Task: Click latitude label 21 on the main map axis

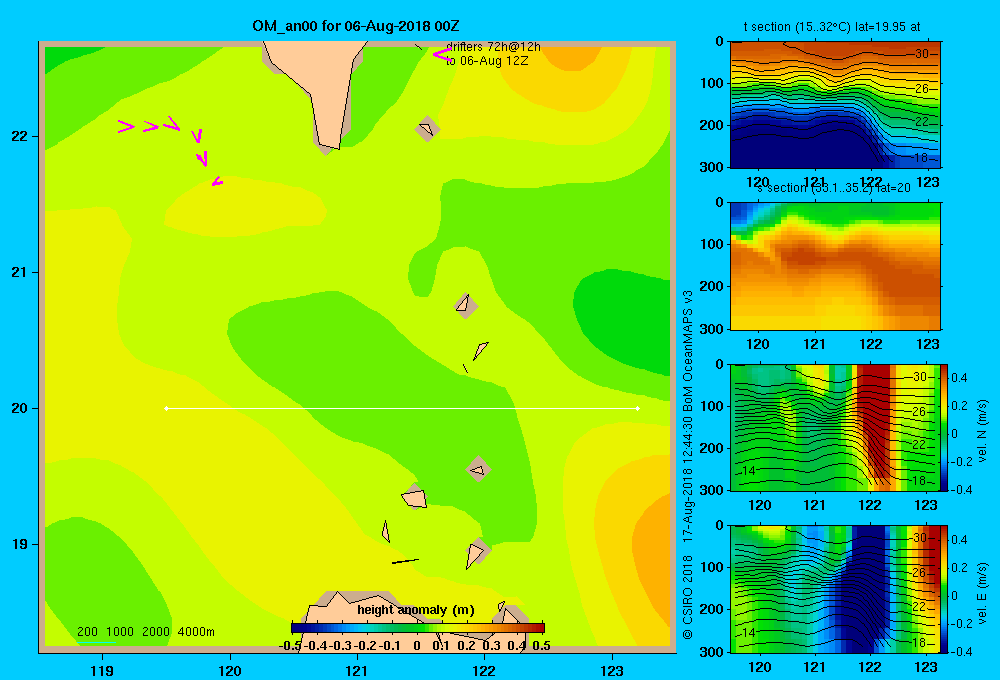Action: point(20,272)
